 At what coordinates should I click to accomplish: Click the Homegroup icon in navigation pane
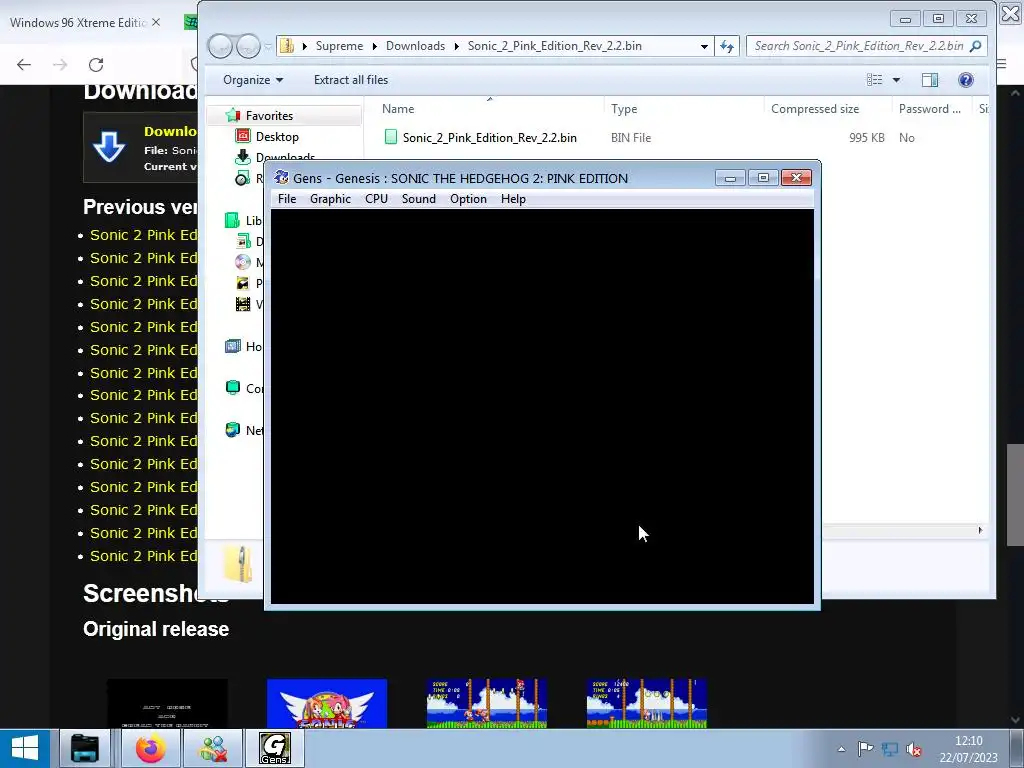click(232, 346)
